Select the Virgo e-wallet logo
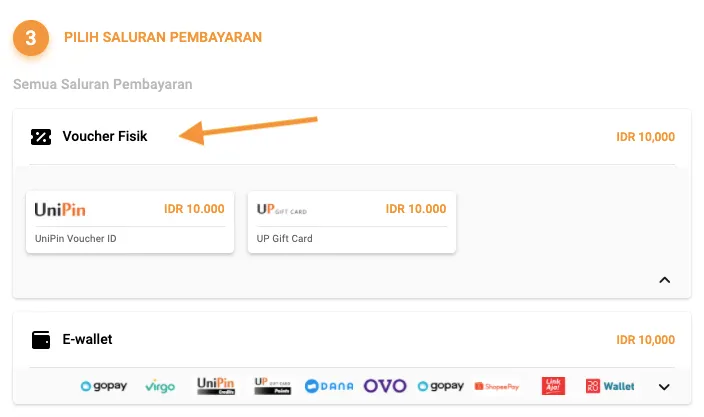The image size is (704, 417). tap(160, 386)
